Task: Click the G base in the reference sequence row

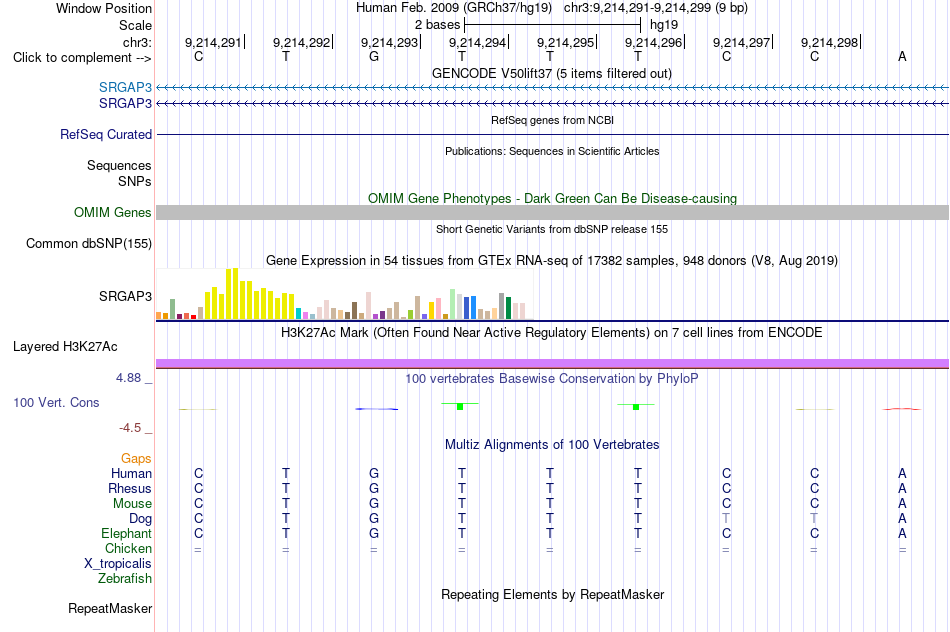Action: pyautogui.click(x=374, y=57)
